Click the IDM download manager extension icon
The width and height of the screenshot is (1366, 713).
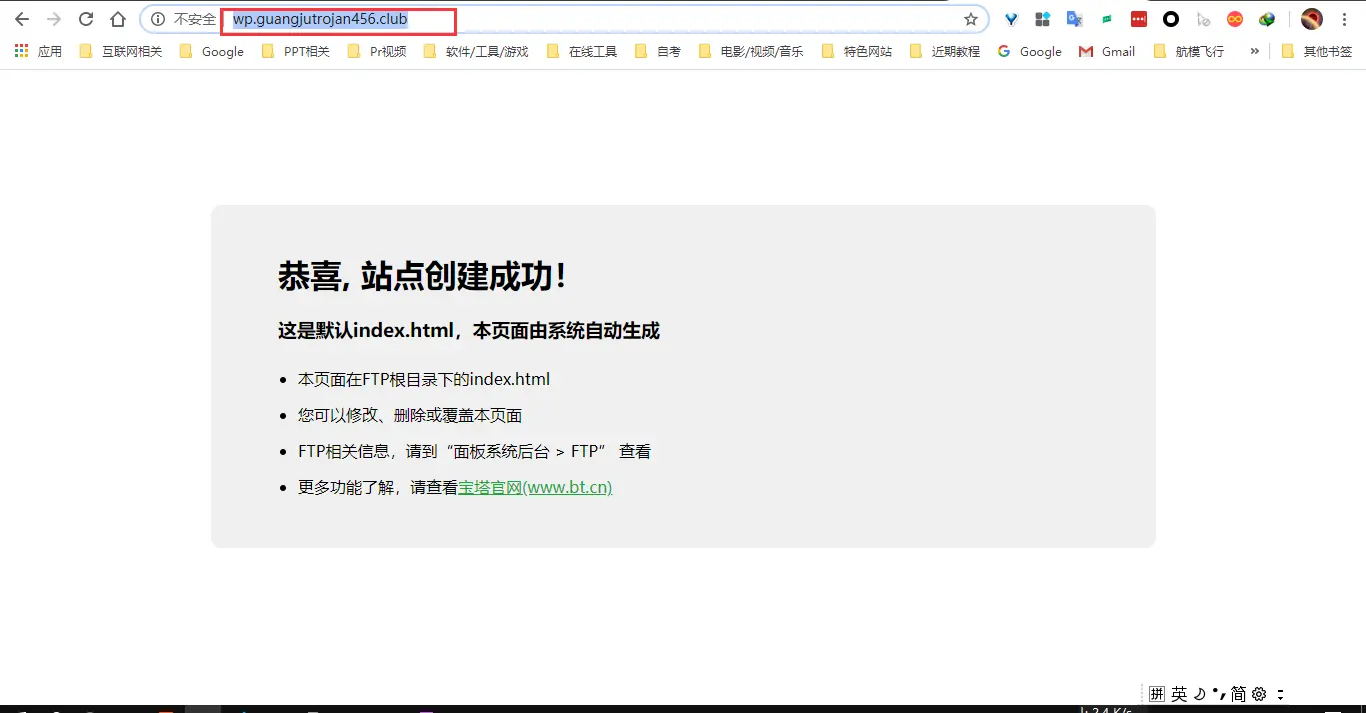[1266, 18]
